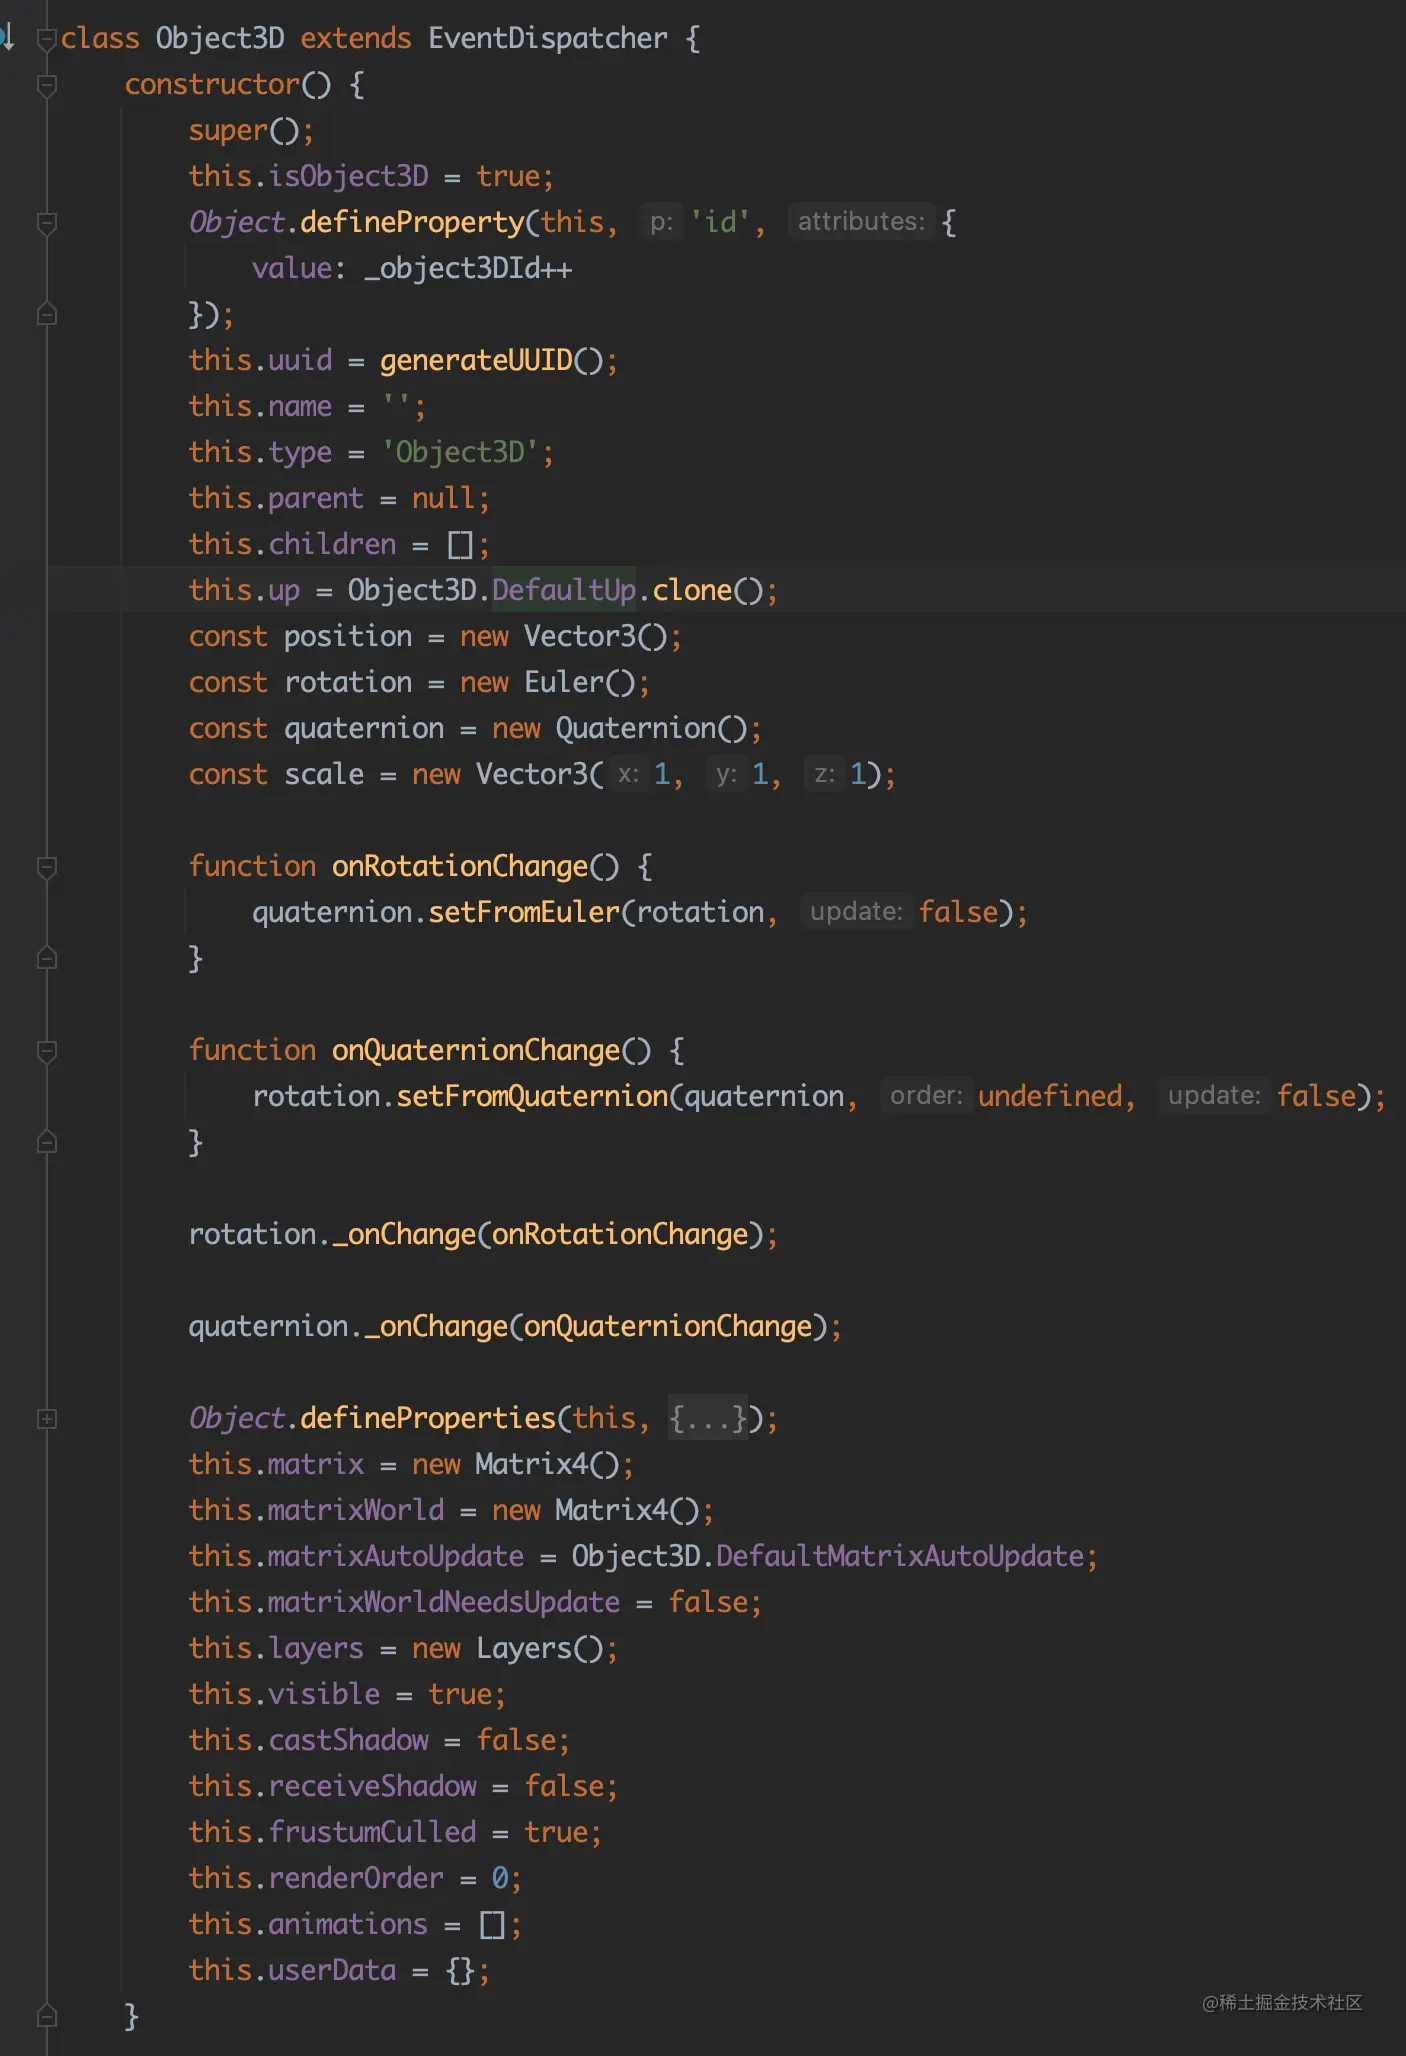The image size is (1406, 2056).
Task: Collapse the onRotationChange function fold marker
Action: point(46,867)
